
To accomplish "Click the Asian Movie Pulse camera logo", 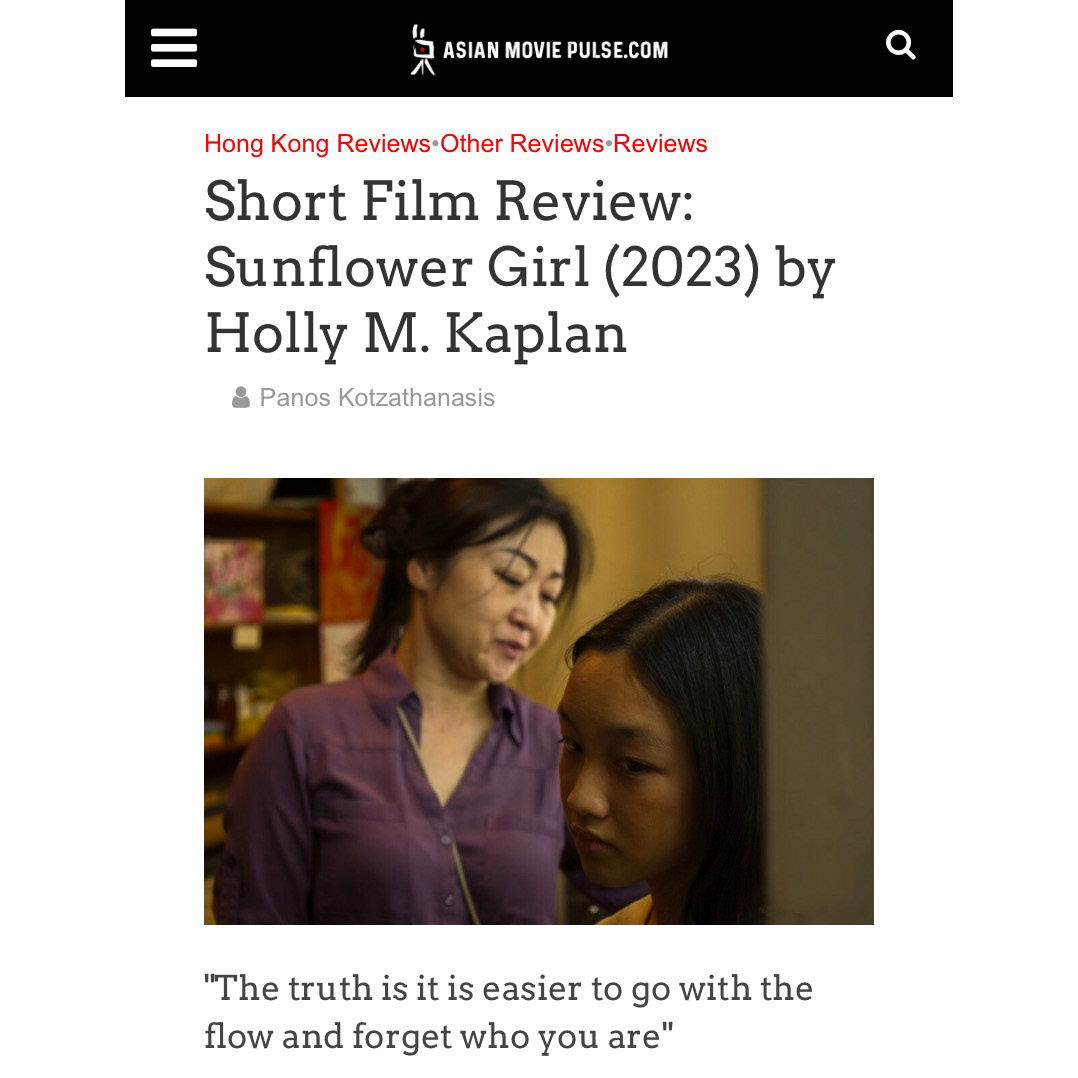I will pos(422,50).
